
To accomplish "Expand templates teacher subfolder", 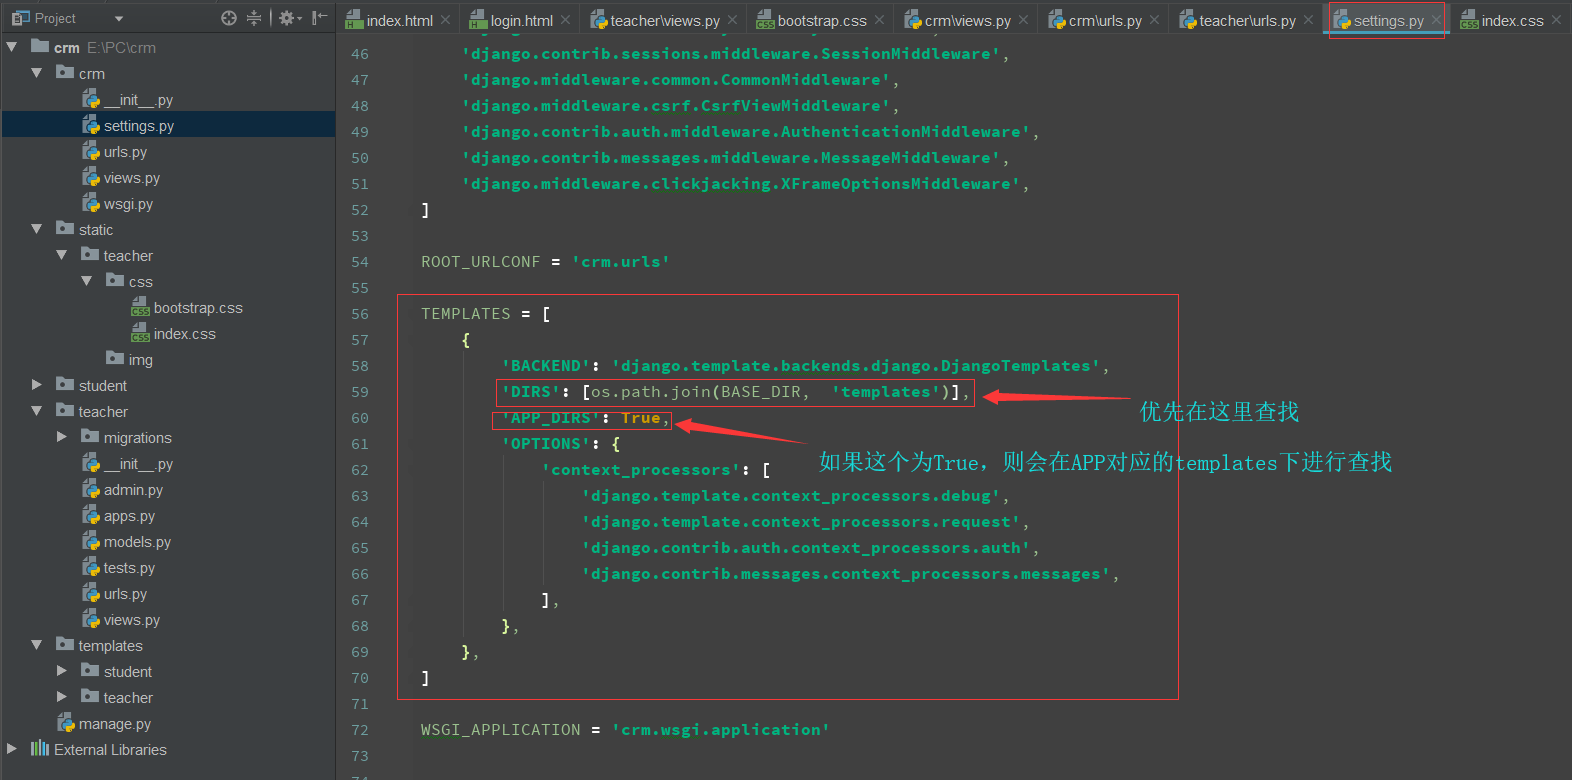I will click(62, 697).
